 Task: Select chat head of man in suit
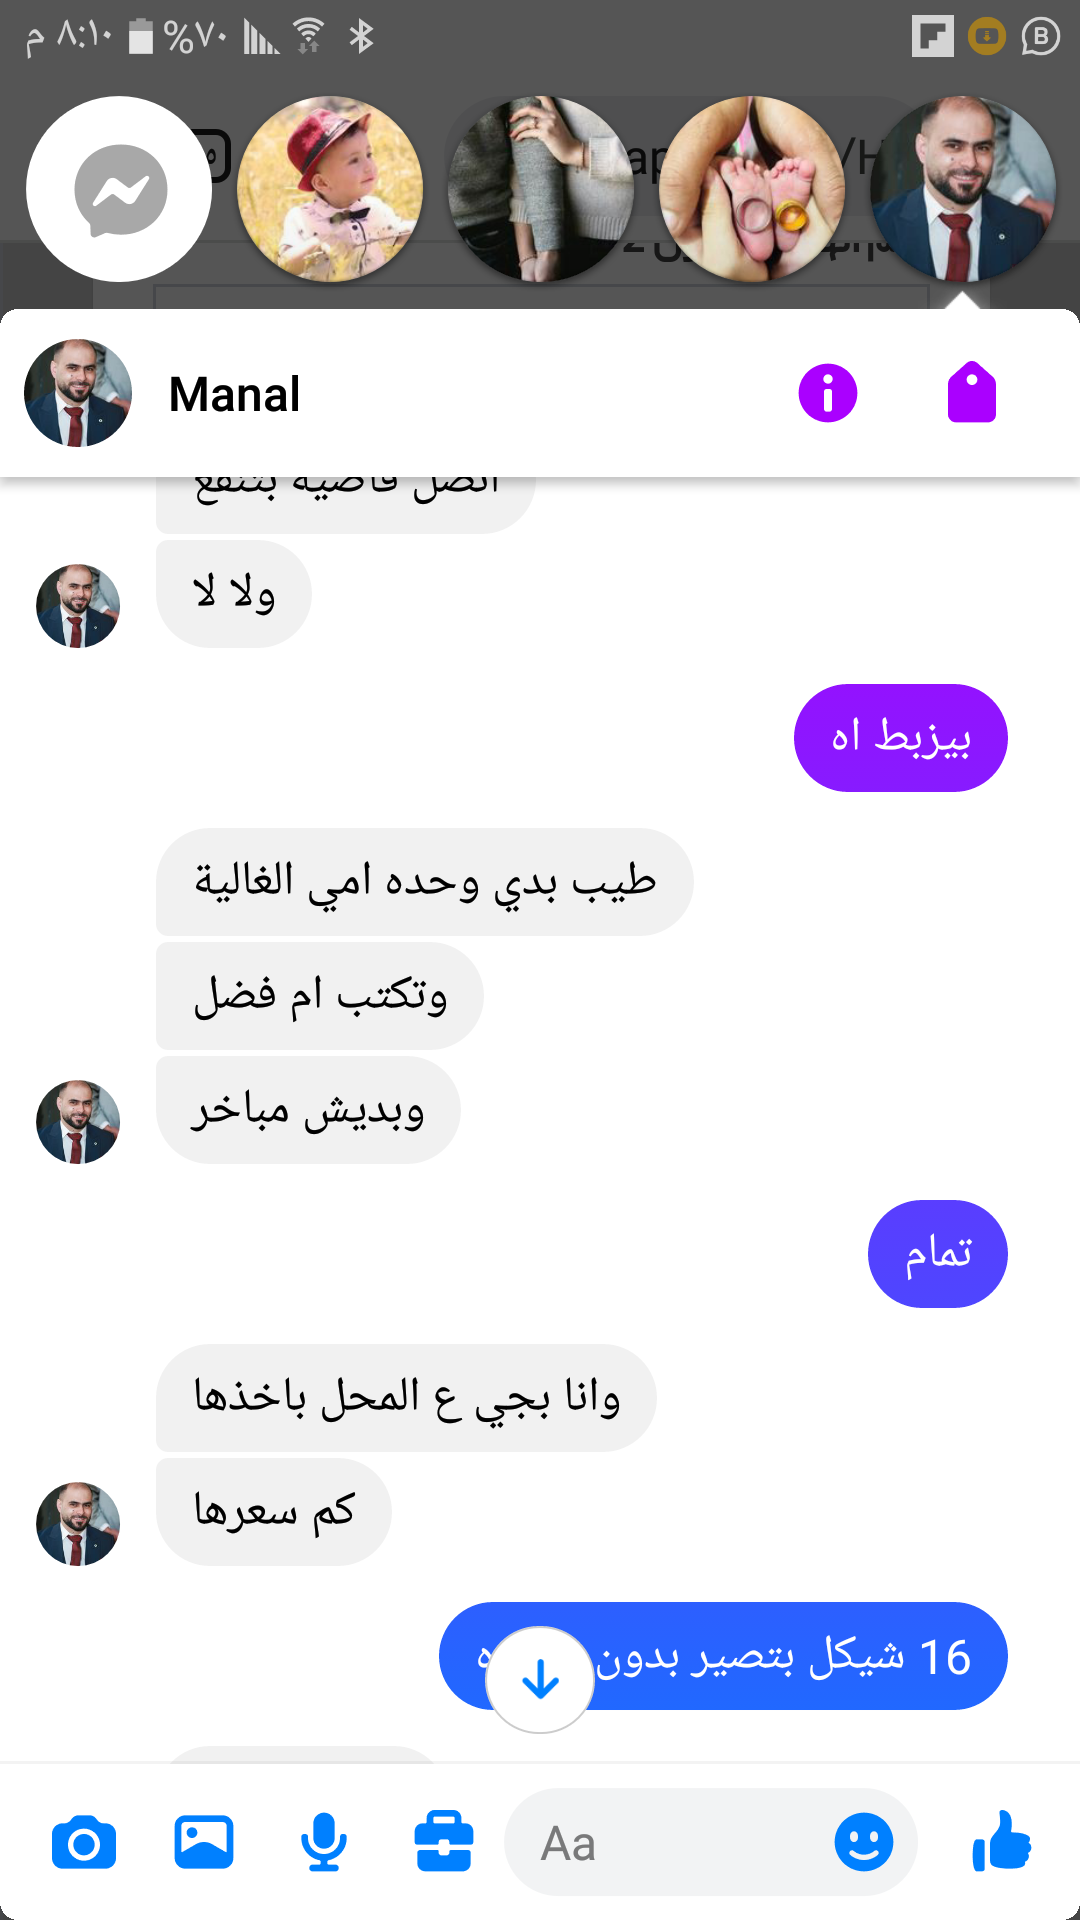tap(963, 189)
